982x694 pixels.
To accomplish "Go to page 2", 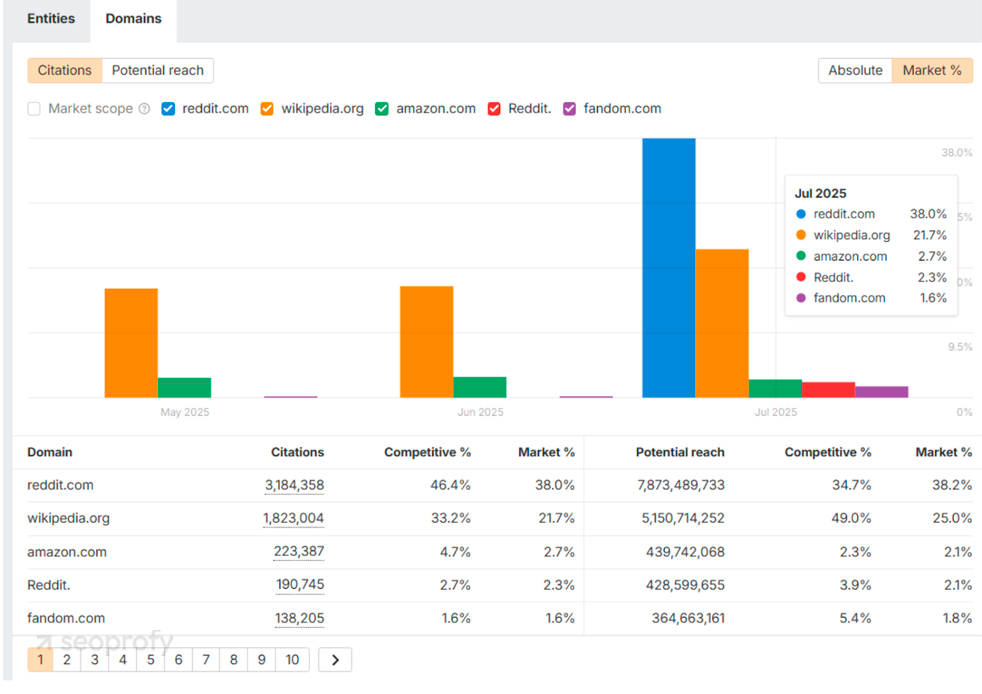I will pos(67,660).
